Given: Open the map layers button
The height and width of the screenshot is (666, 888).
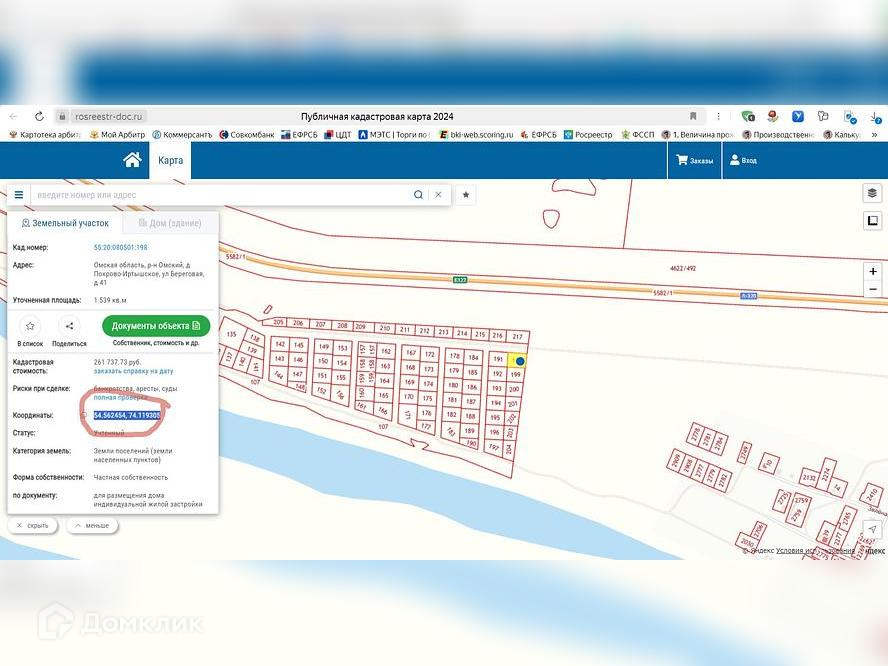Looking at the screenshot, I should (872, 193).
